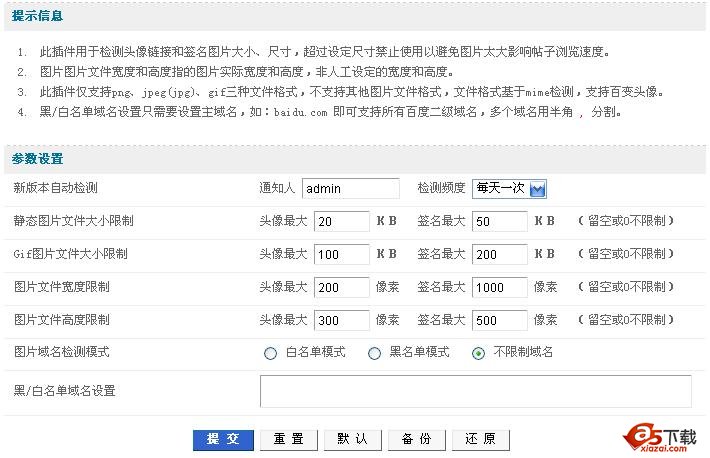Image resolution: width=710 pixels, height=458 pixels.
Task: Edit 图片文件宽度 签名最大 value 1000
Action: coord(499,288)
